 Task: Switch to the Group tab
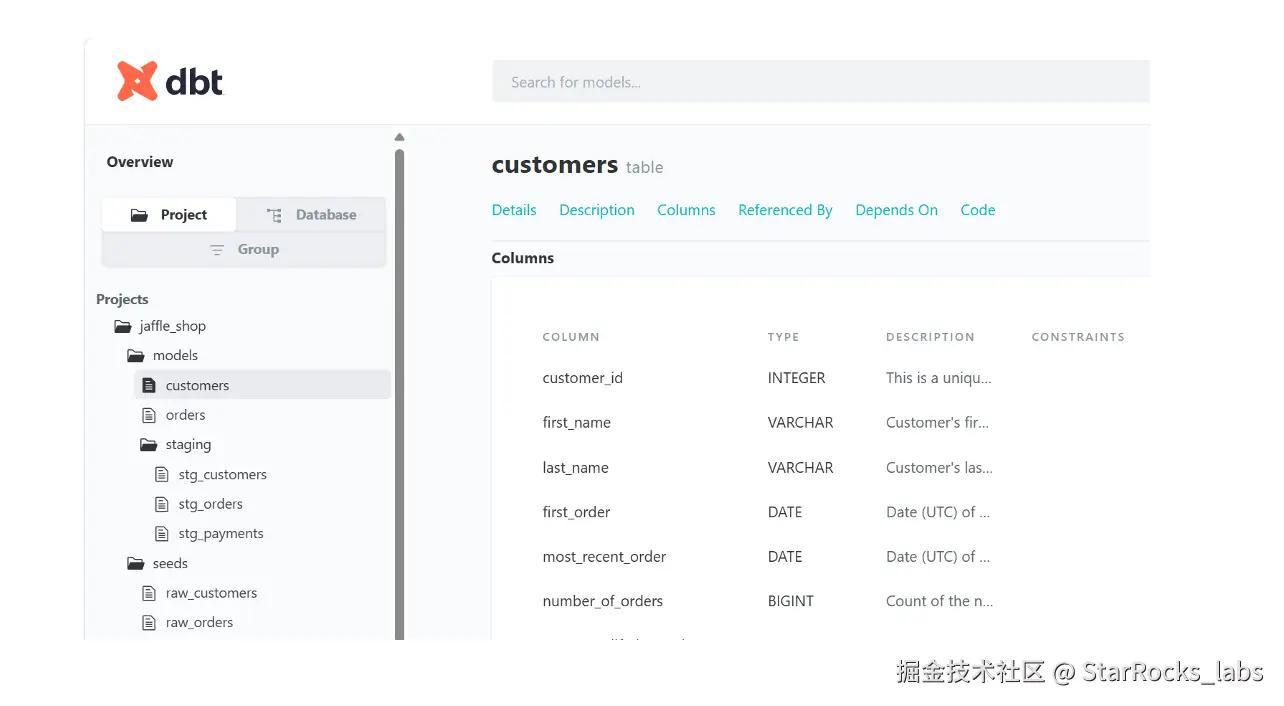click(x=244, y=249)
